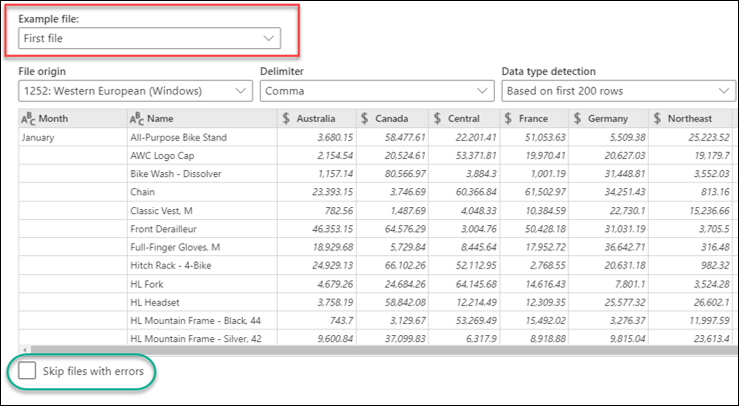The height and width of the screenshot is (406, 739).
Task: Select the Central column header
Action: click(x=464, y=118)
